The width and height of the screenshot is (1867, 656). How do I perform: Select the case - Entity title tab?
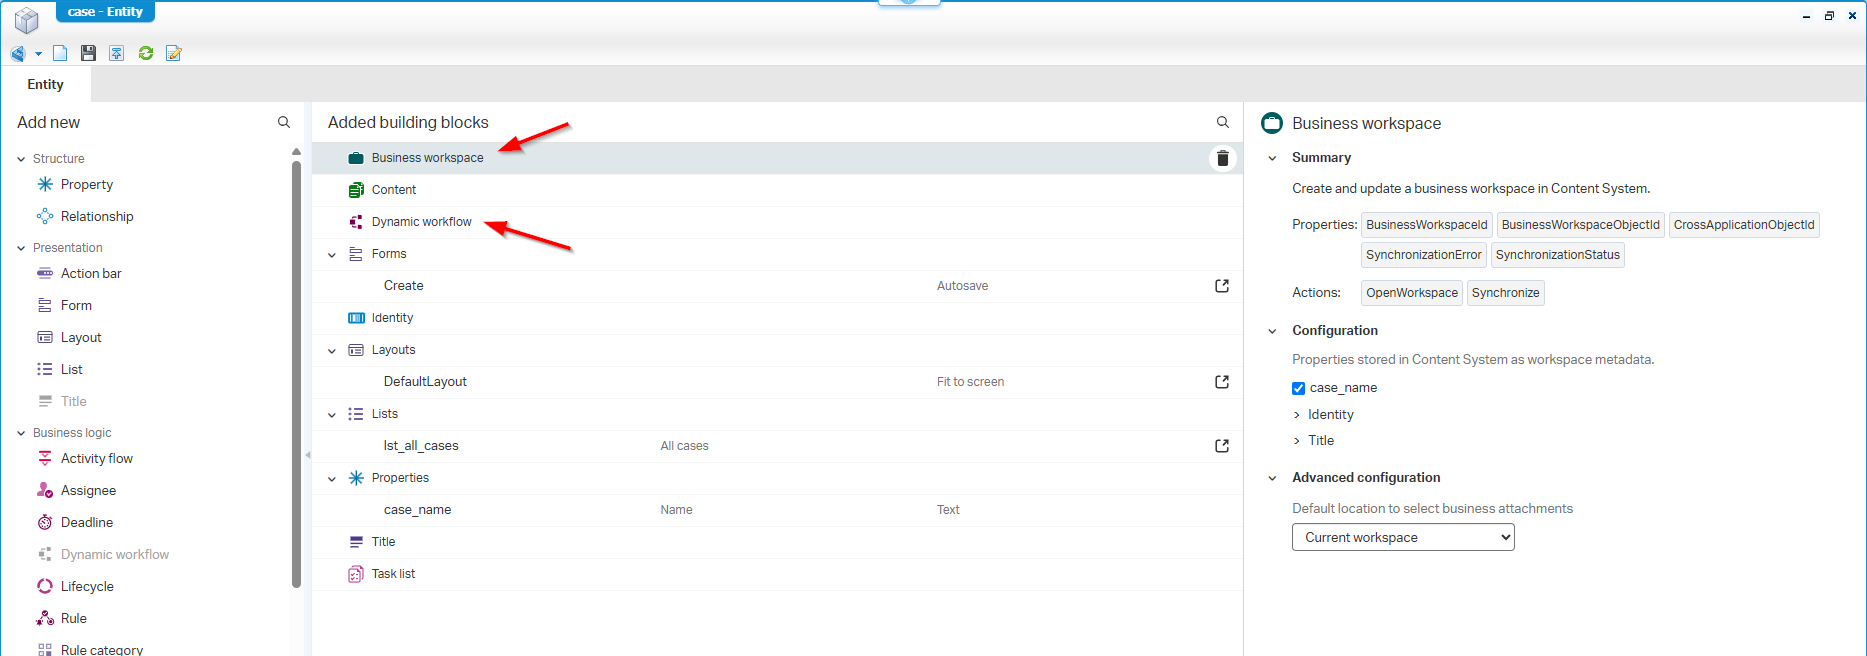[105, 12]
